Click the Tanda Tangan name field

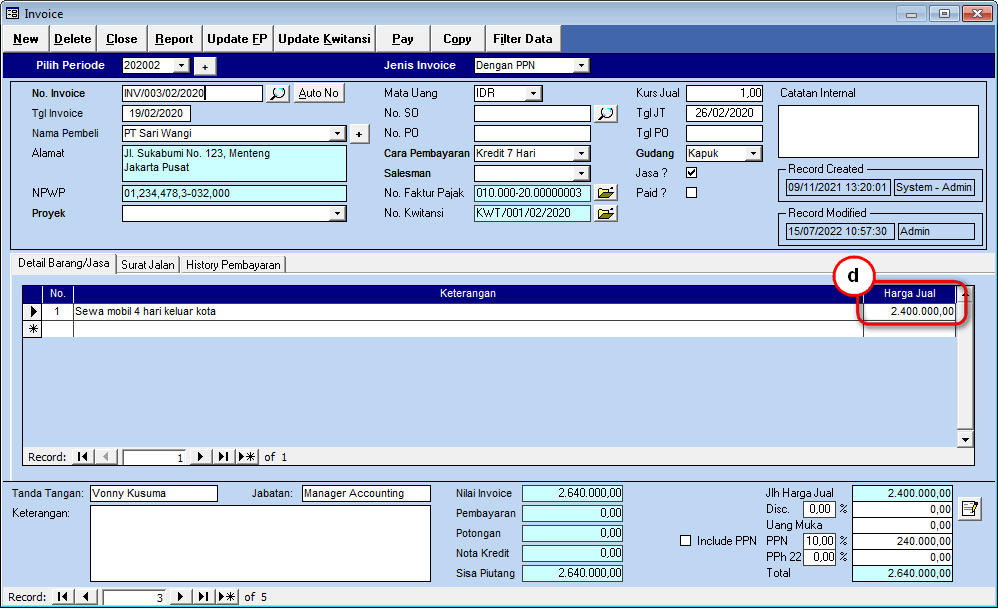pos(153,493)
